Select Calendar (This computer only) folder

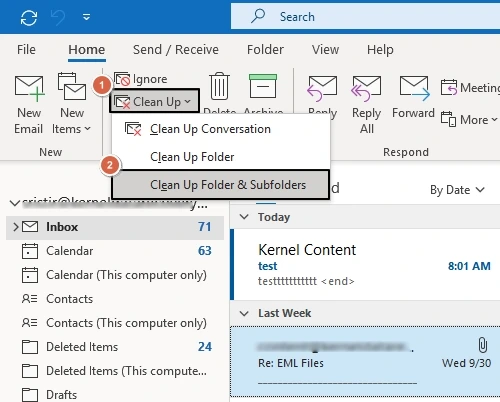115,275
